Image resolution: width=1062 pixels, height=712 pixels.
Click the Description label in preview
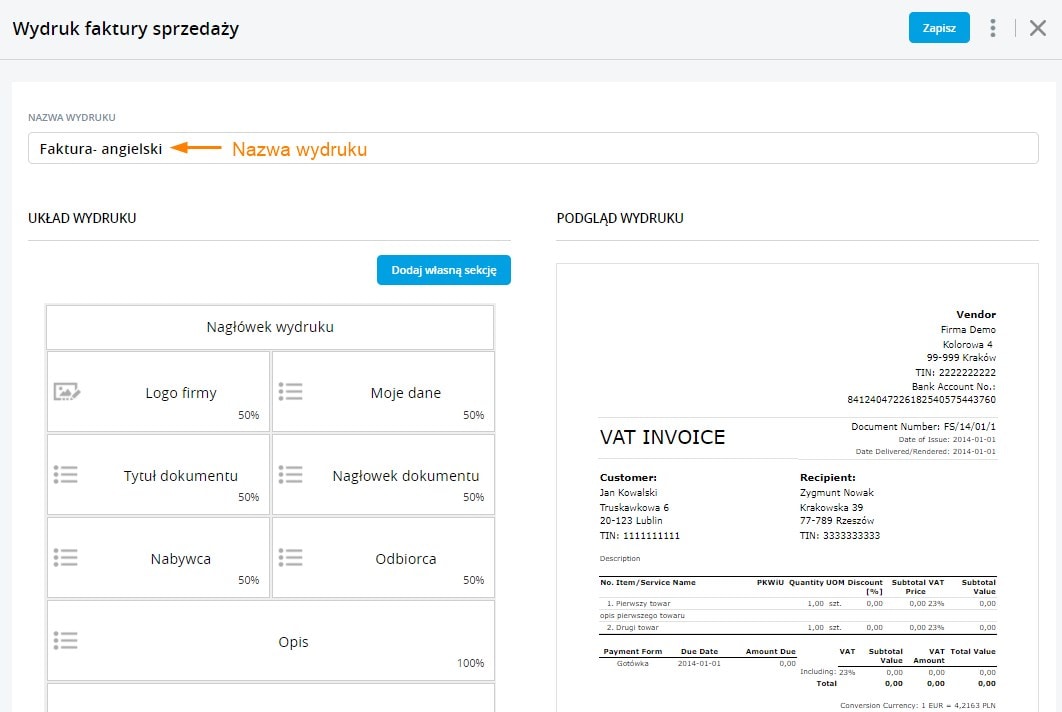coord(620,559)
